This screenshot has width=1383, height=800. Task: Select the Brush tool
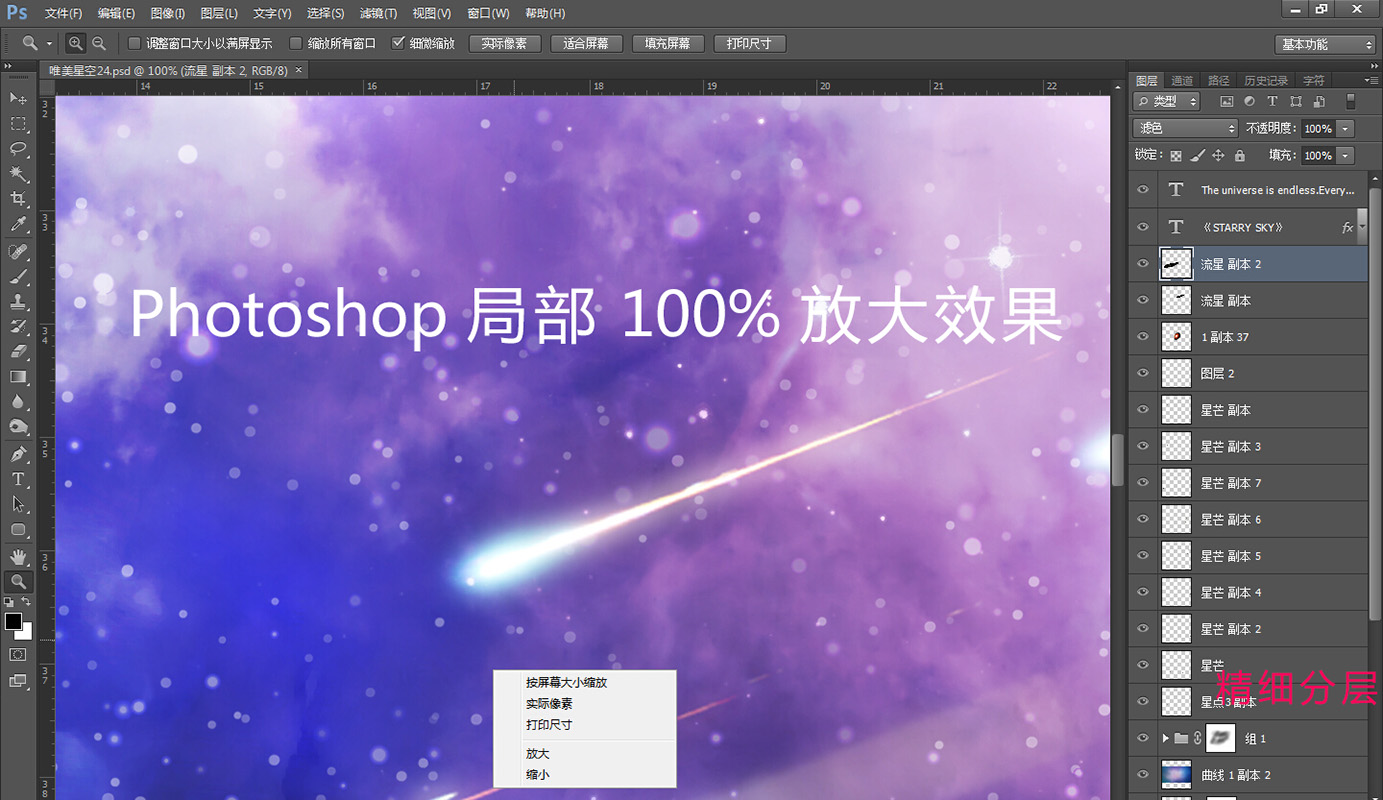18,277
